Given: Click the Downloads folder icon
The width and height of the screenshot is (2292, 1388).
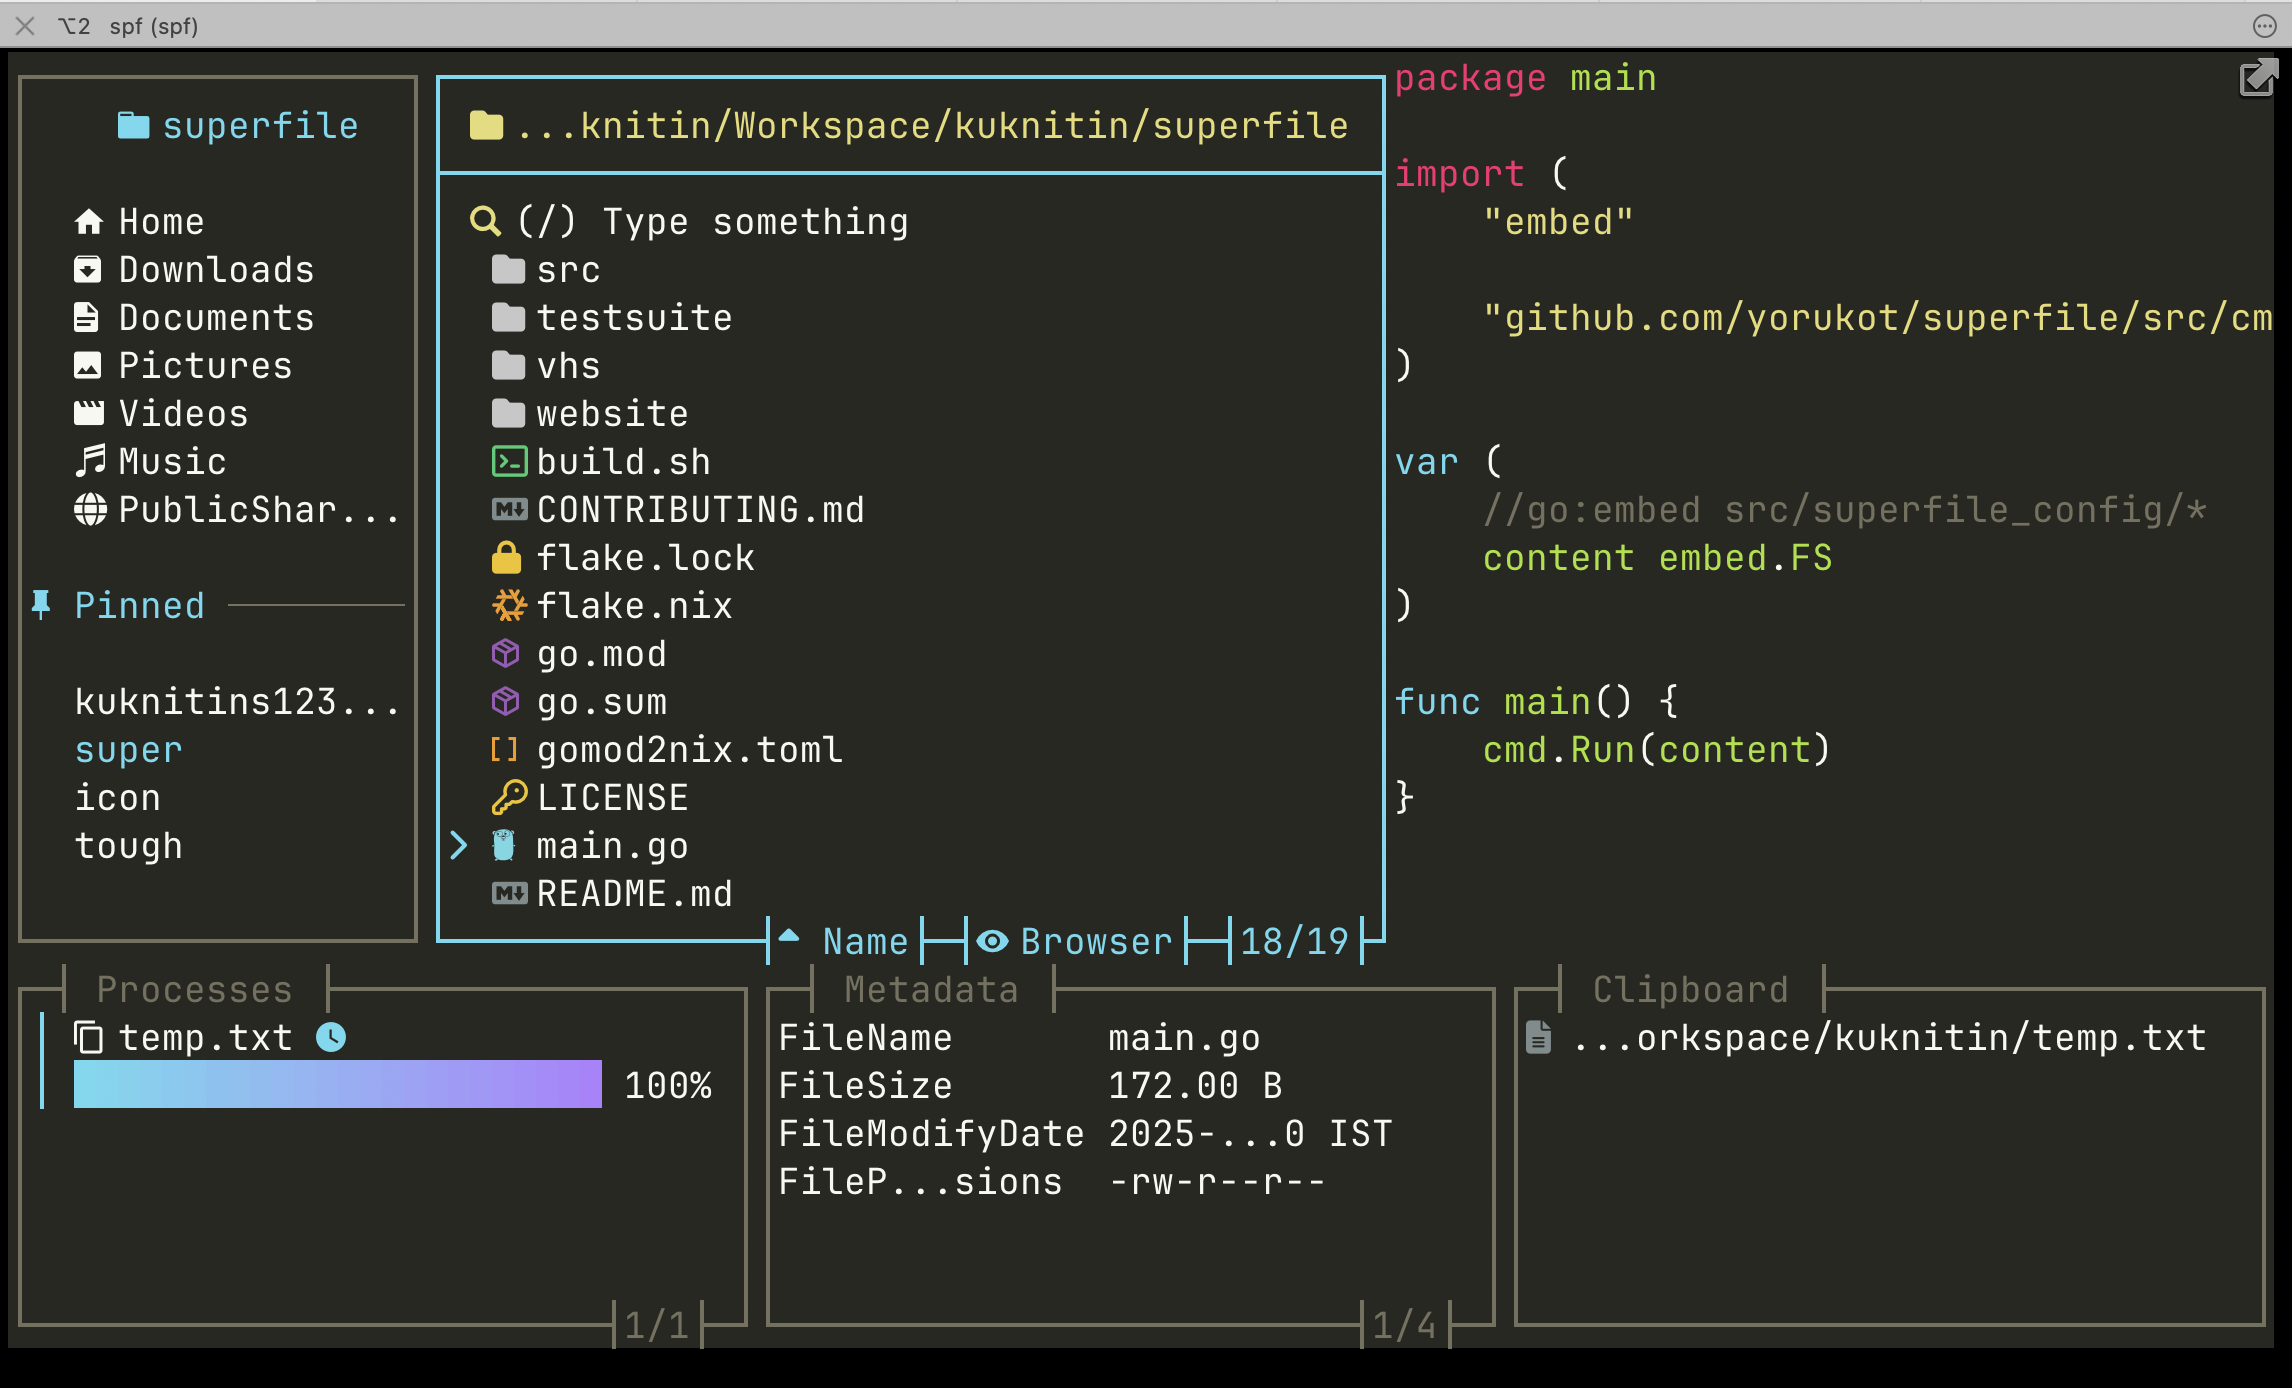Looking at the screenshot, I should tap(88, 270).
